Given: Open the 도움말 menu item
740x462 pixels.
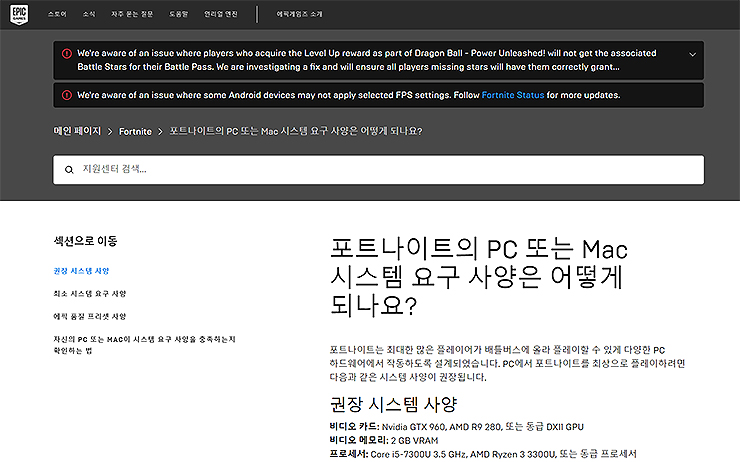Looking at the screenshot, I should tap(178, 14).
